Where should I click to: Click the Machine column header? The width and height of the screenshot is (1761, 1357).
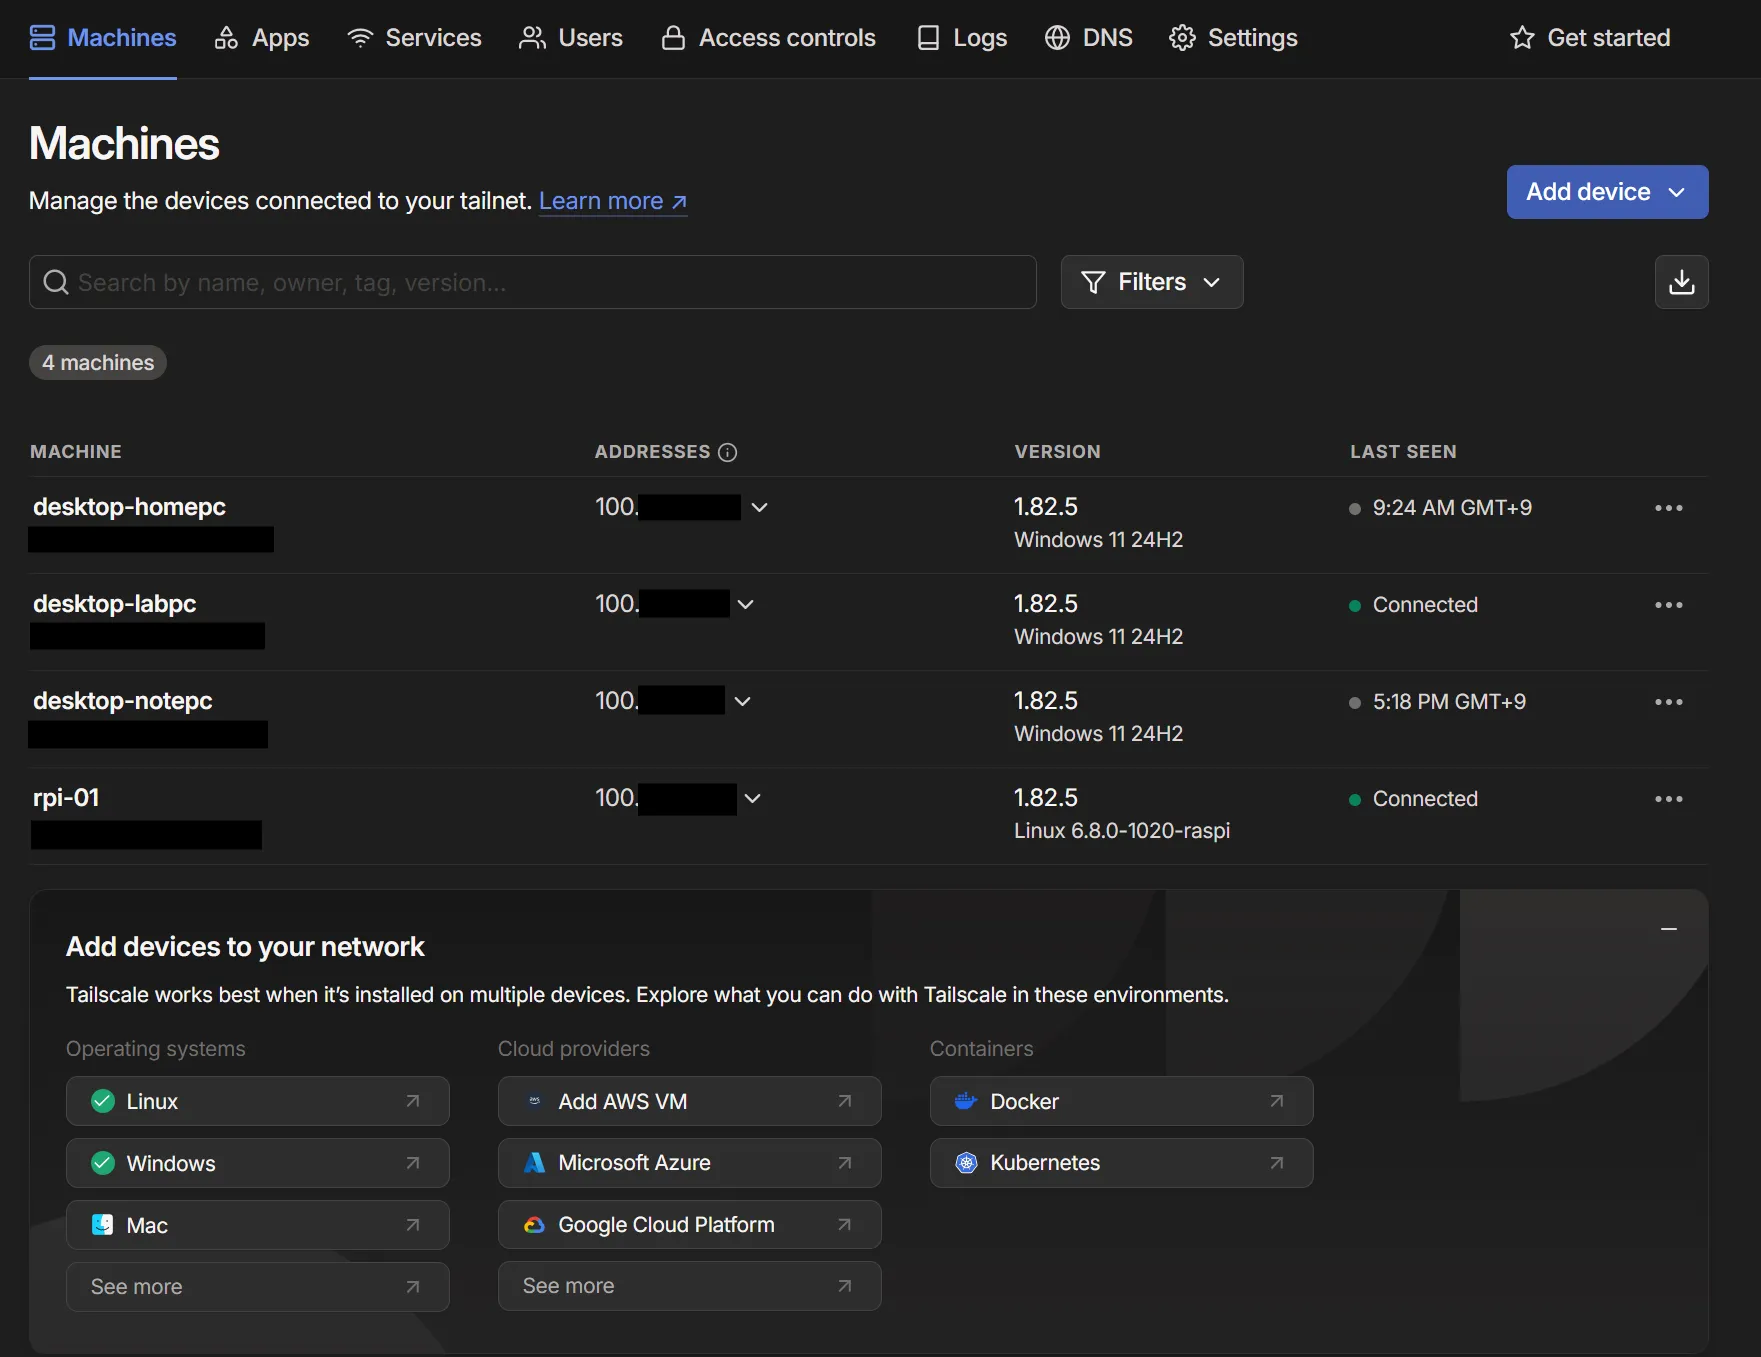click(76, 452)
